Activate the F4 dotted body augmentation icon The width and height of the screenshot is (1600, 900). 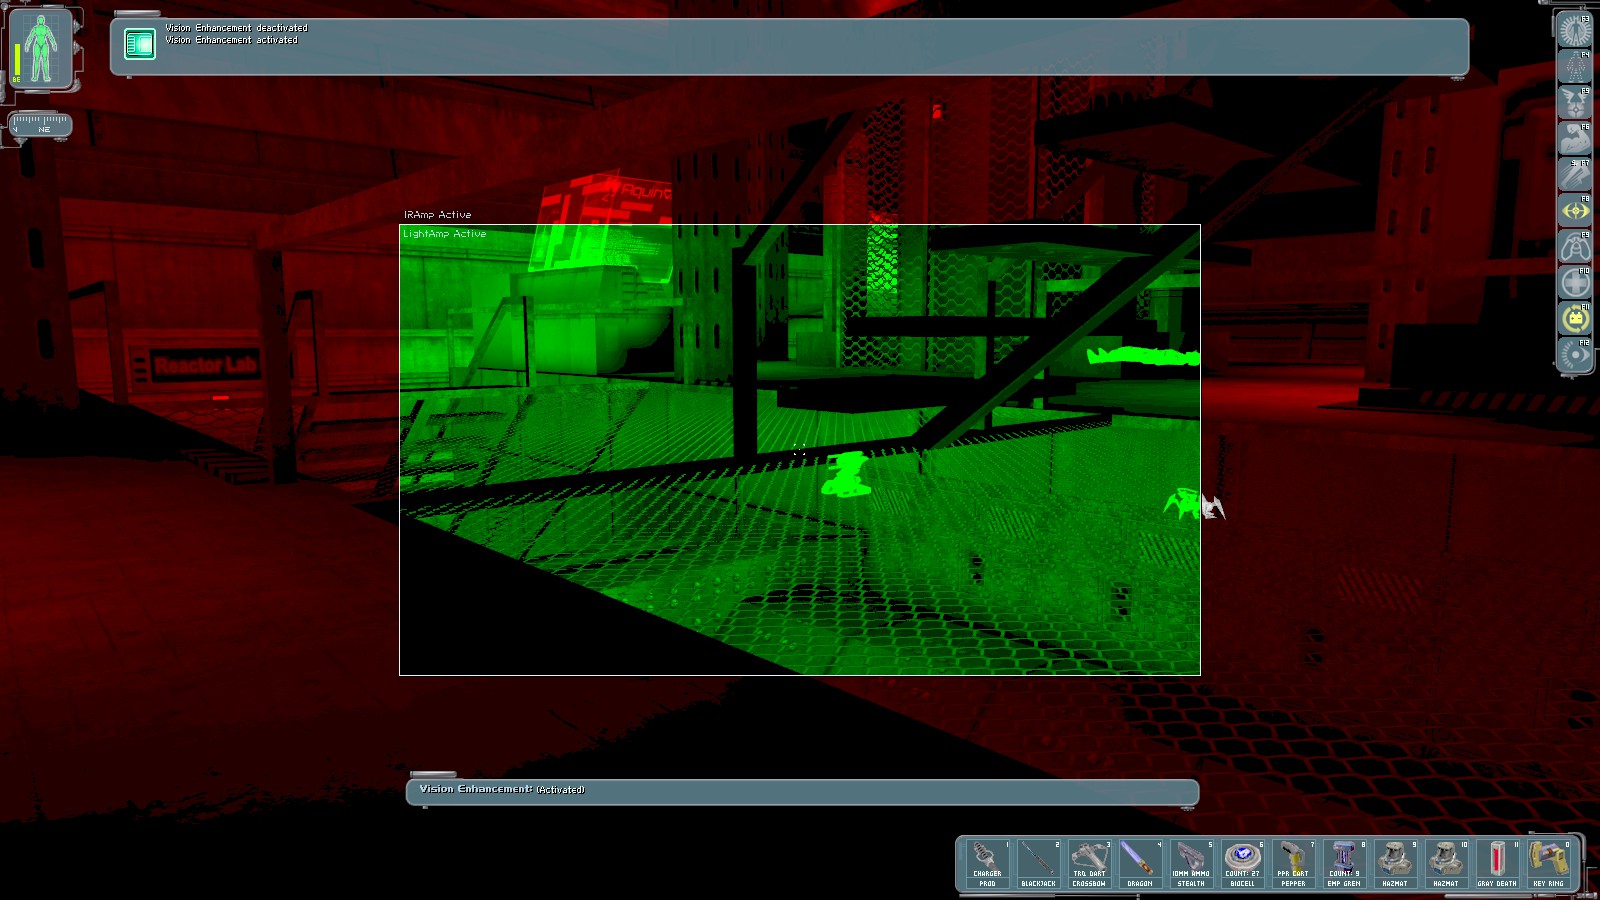click(x=1575, y=67)
